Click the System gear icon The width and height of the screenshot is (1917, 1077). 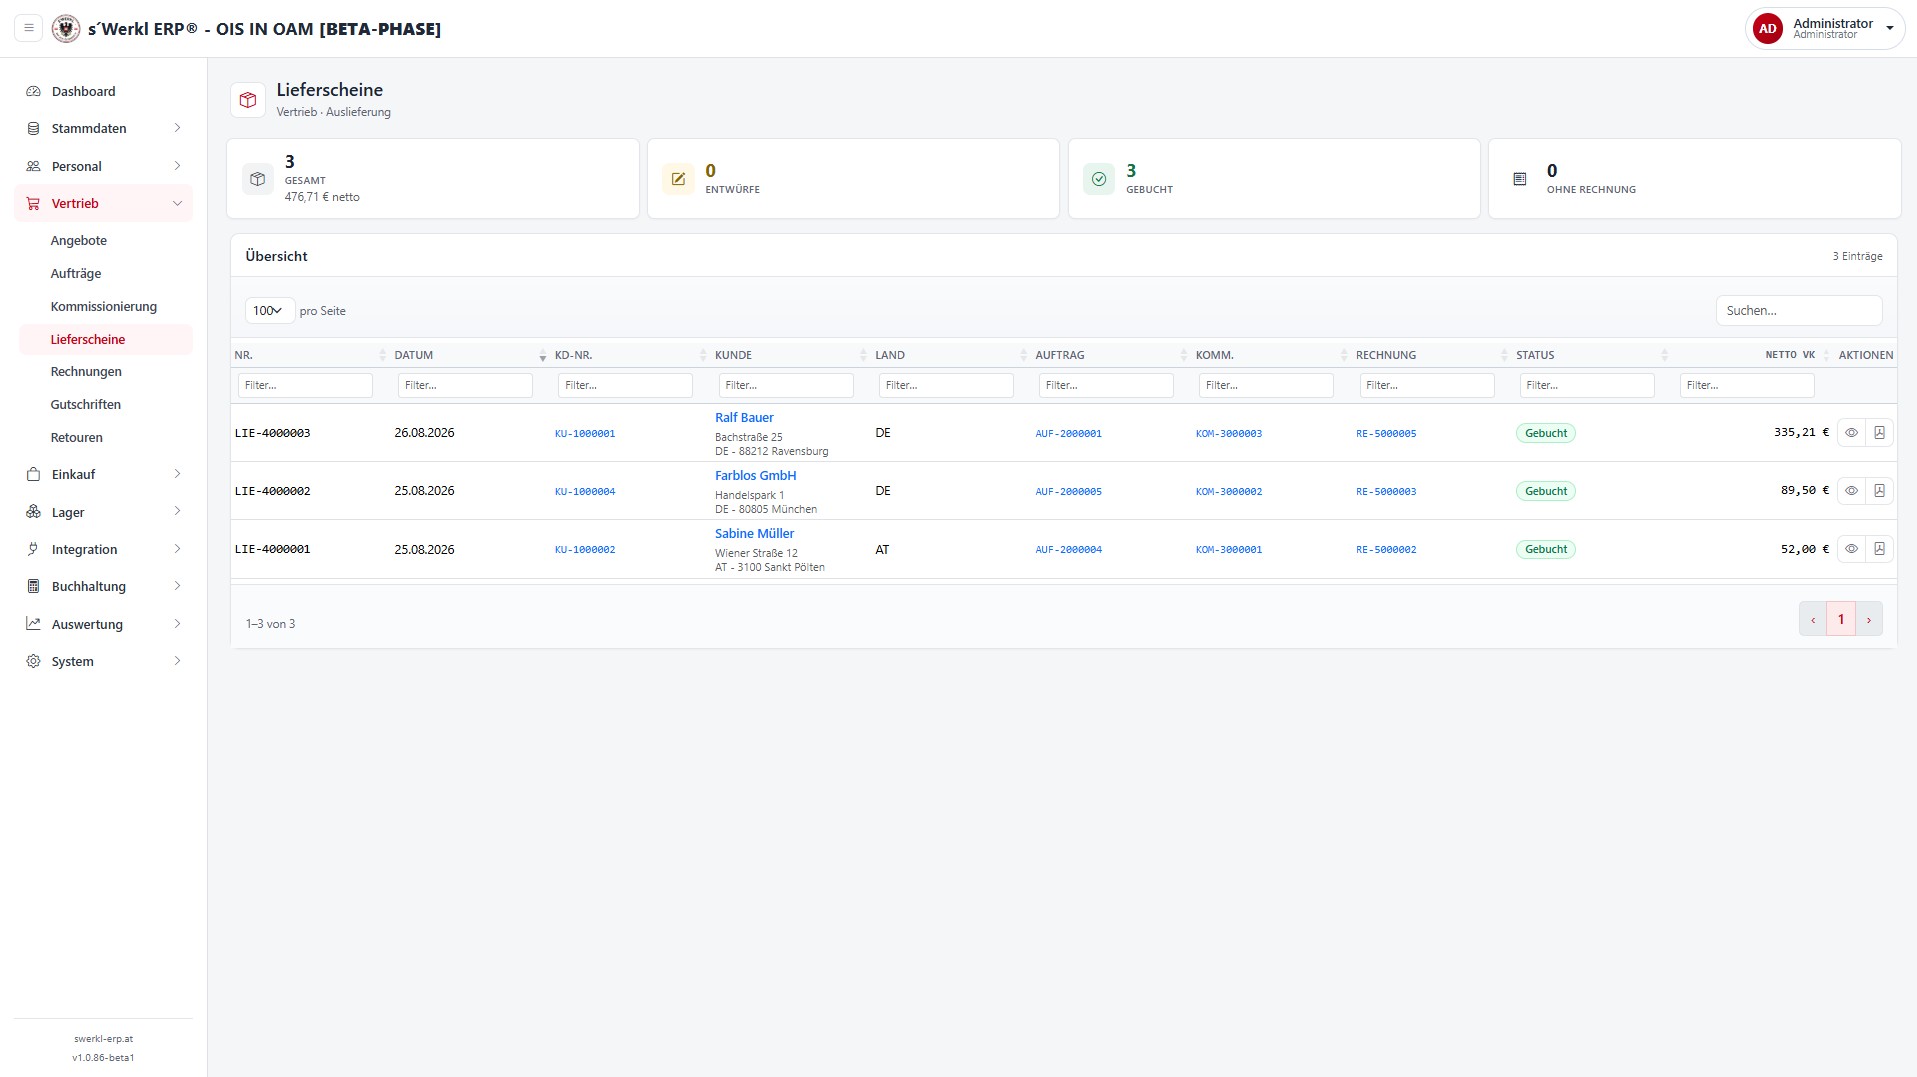click(33, 661)
